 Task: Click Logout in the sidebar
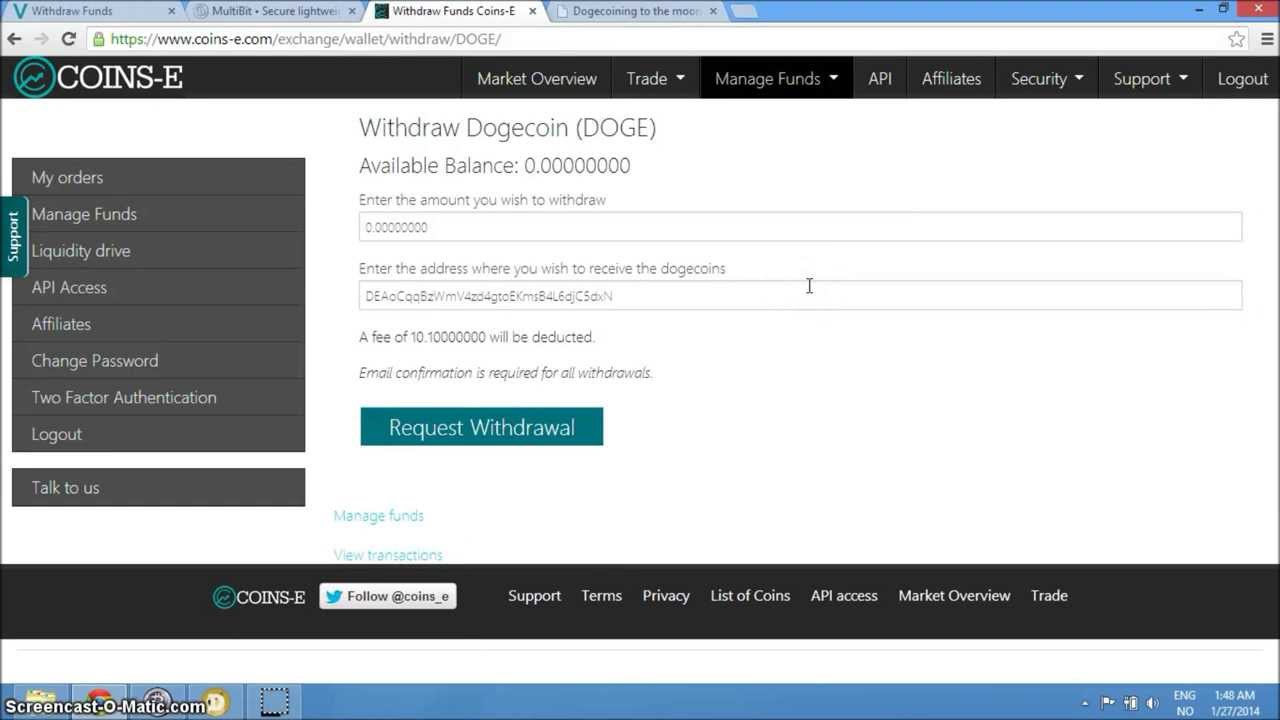click(158, 434)
